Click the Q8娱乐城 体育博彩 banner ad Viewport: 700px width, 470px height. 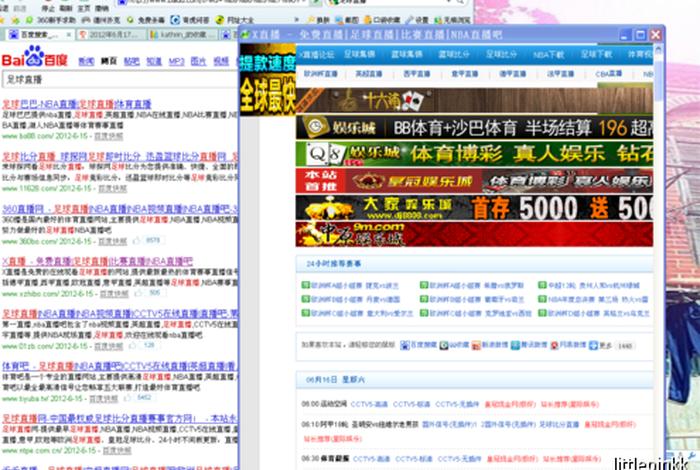[474, 154]
